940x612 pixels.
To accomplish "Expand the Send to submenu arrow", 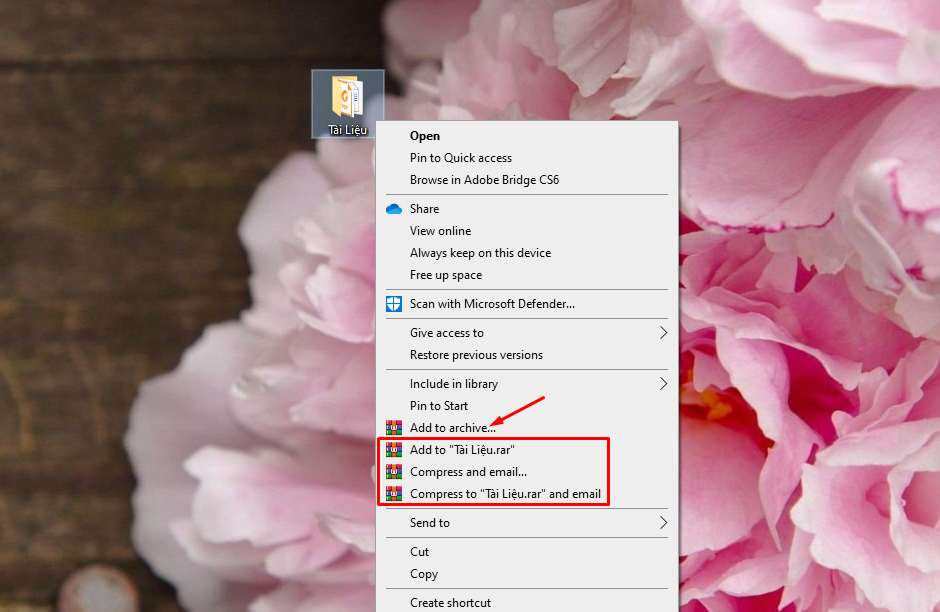I will [x=662, y=523].
